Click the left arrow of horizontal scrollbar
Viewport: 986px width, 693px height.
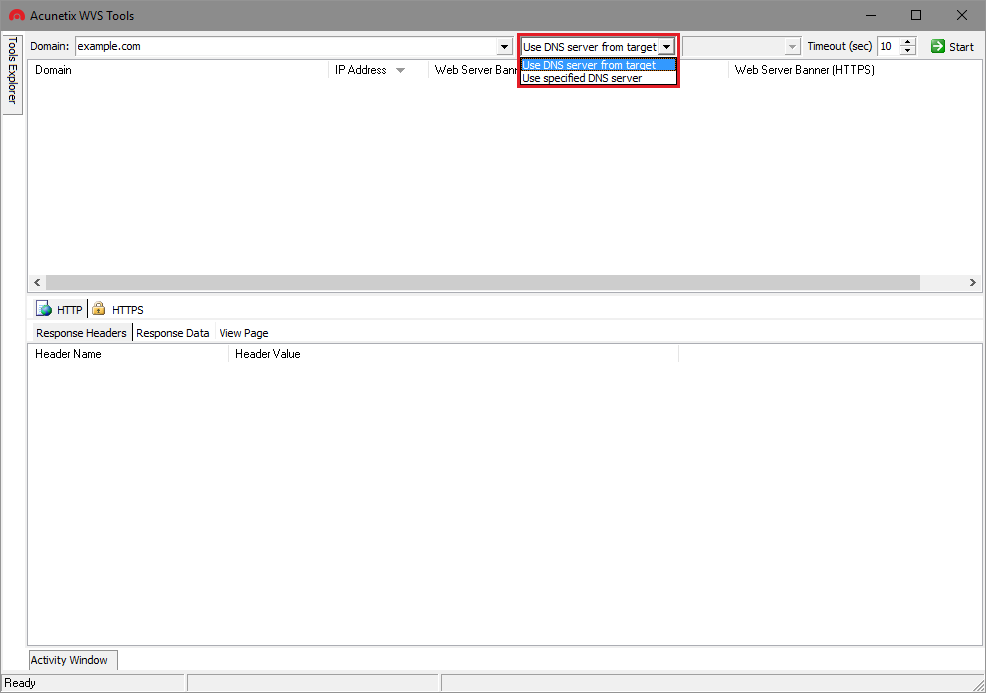tap(37, 283)
